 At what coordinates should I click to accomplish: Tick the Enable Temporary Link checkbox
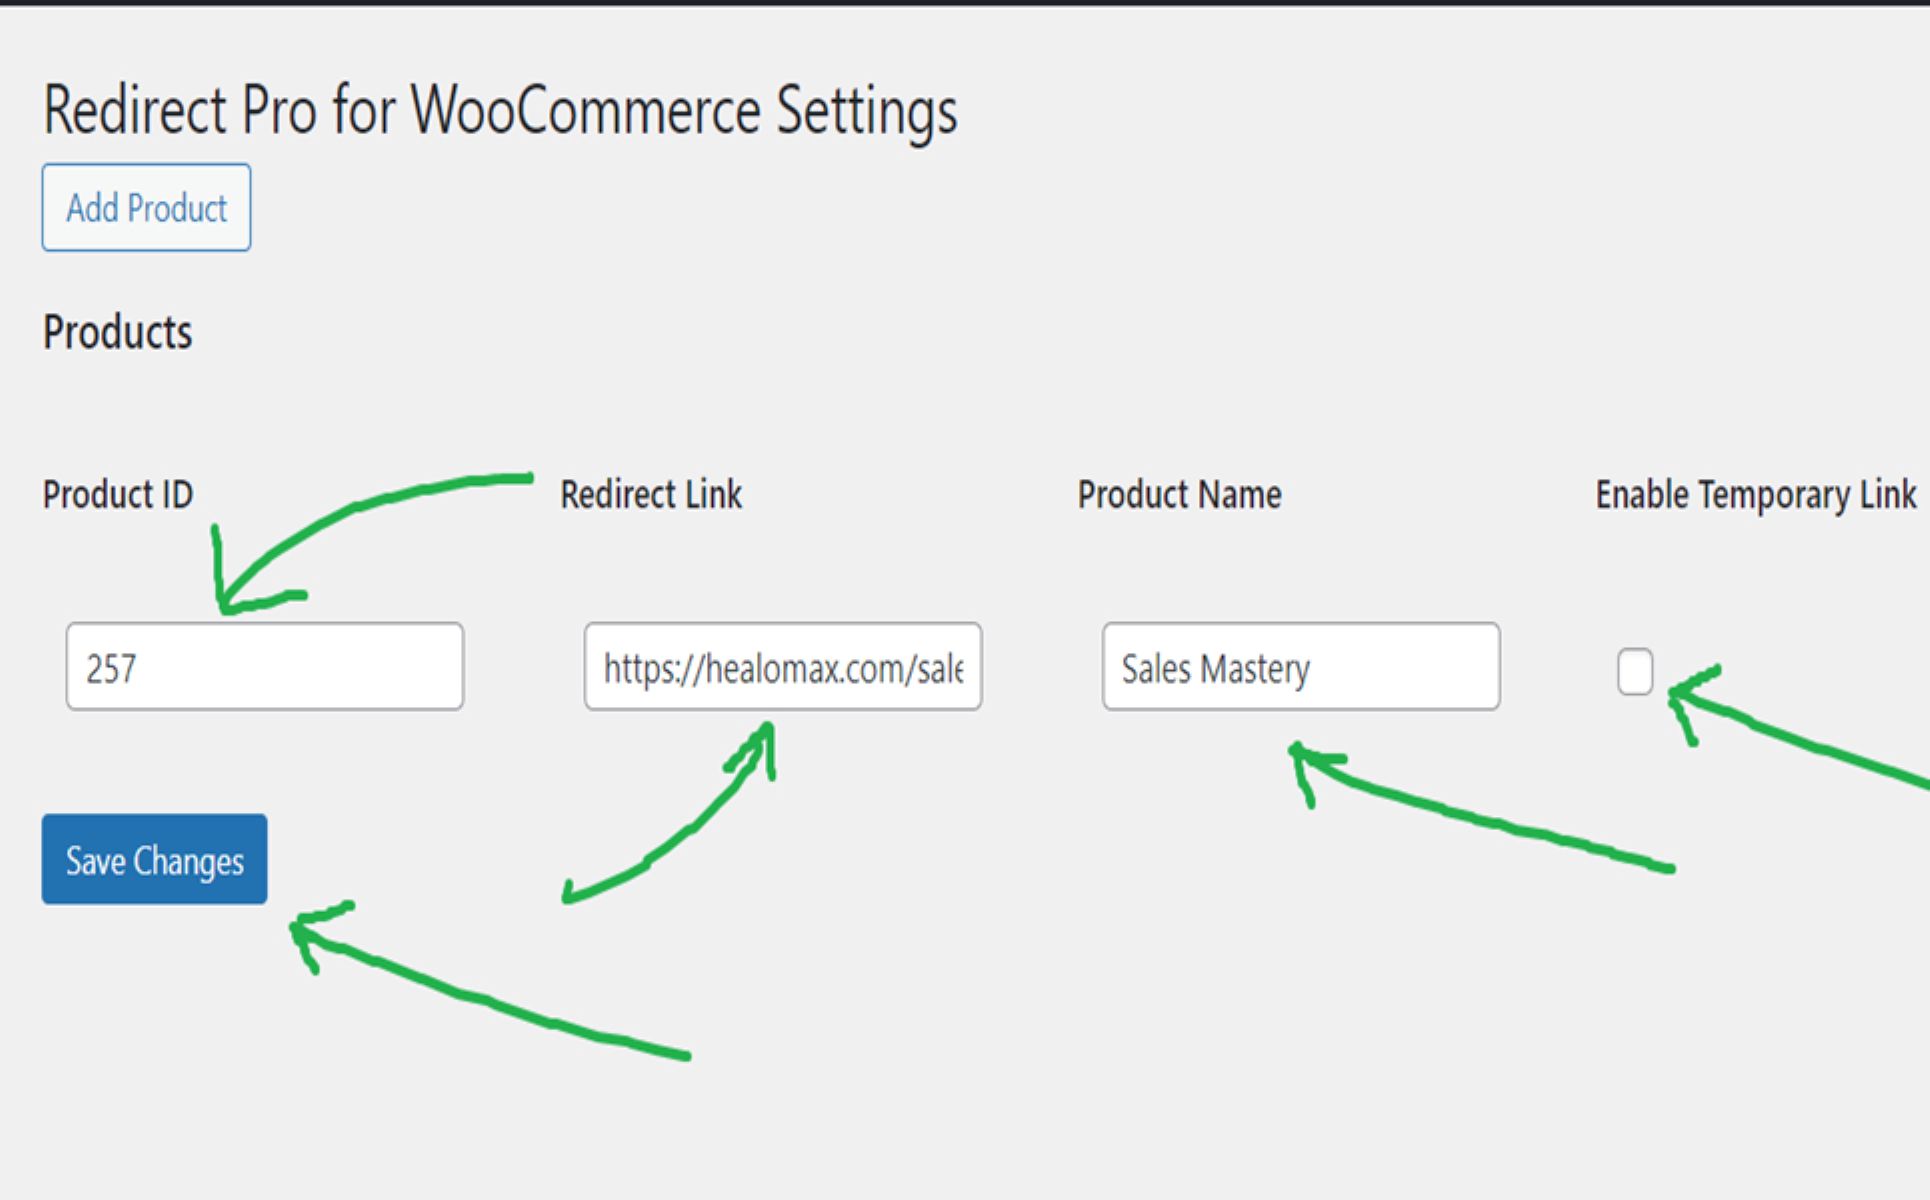(x=1634, y=671)
